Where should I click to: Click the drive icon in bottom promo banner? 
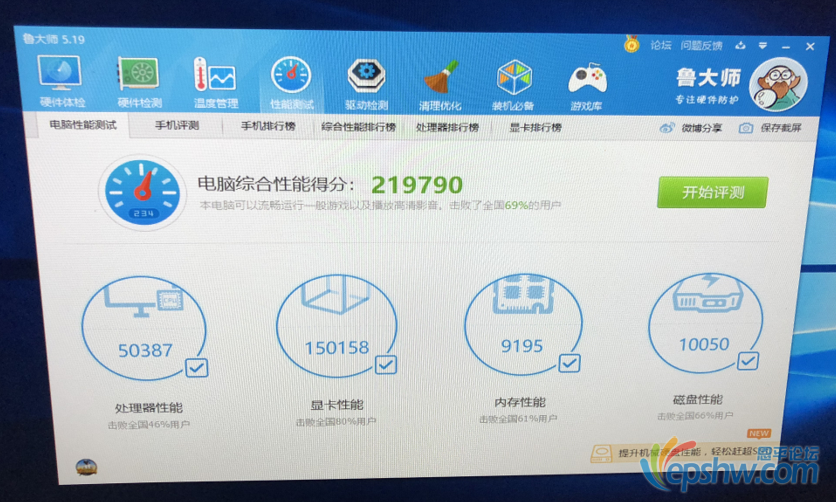(x=601, y=454)
